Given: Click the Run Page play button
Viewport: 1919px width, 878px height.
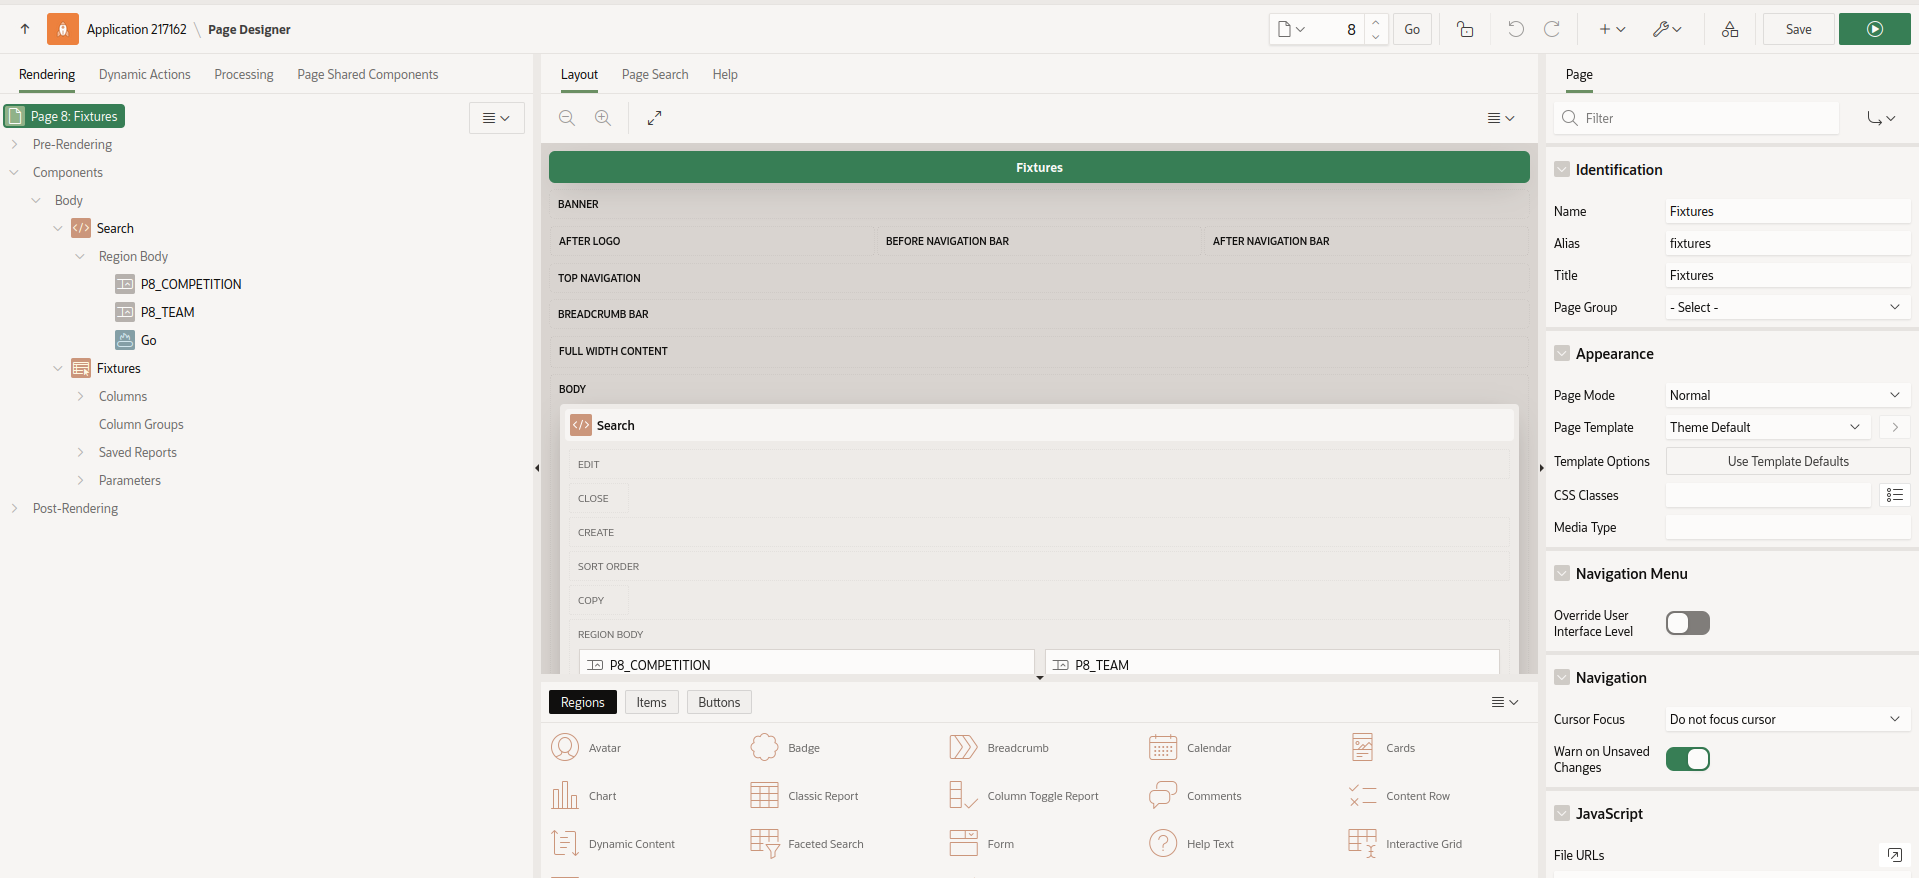Looking at the screenshot, I should pyautogui.click(x=1874, y=29).
